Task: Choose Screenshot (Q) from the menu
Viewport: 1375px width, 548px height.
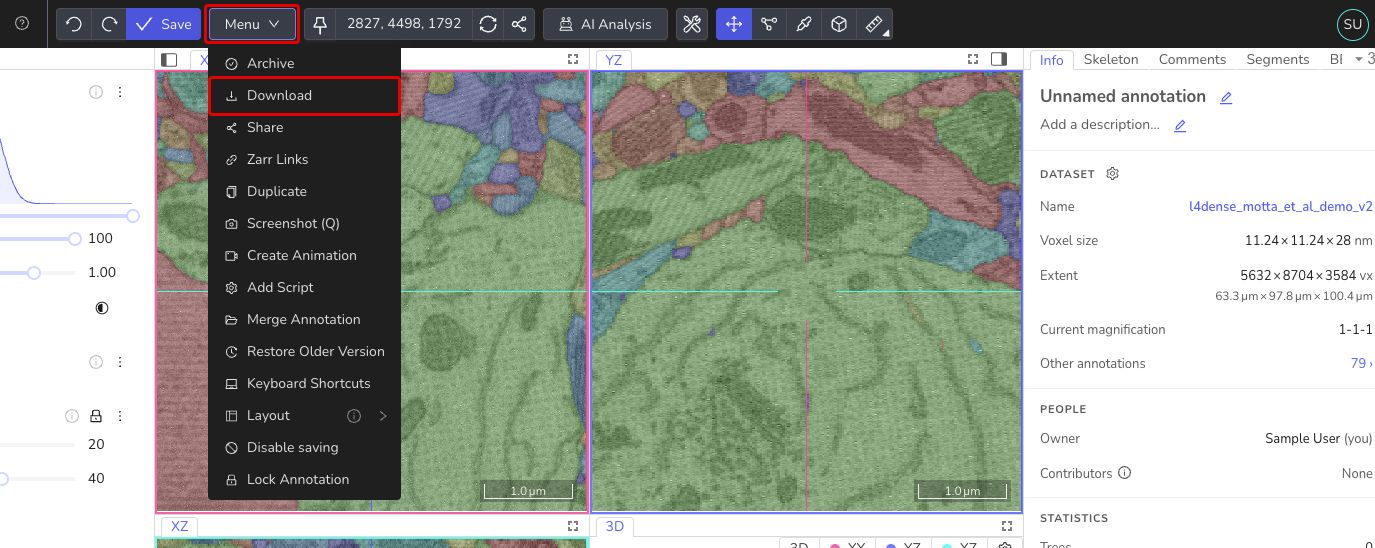Action: point(304,223)
